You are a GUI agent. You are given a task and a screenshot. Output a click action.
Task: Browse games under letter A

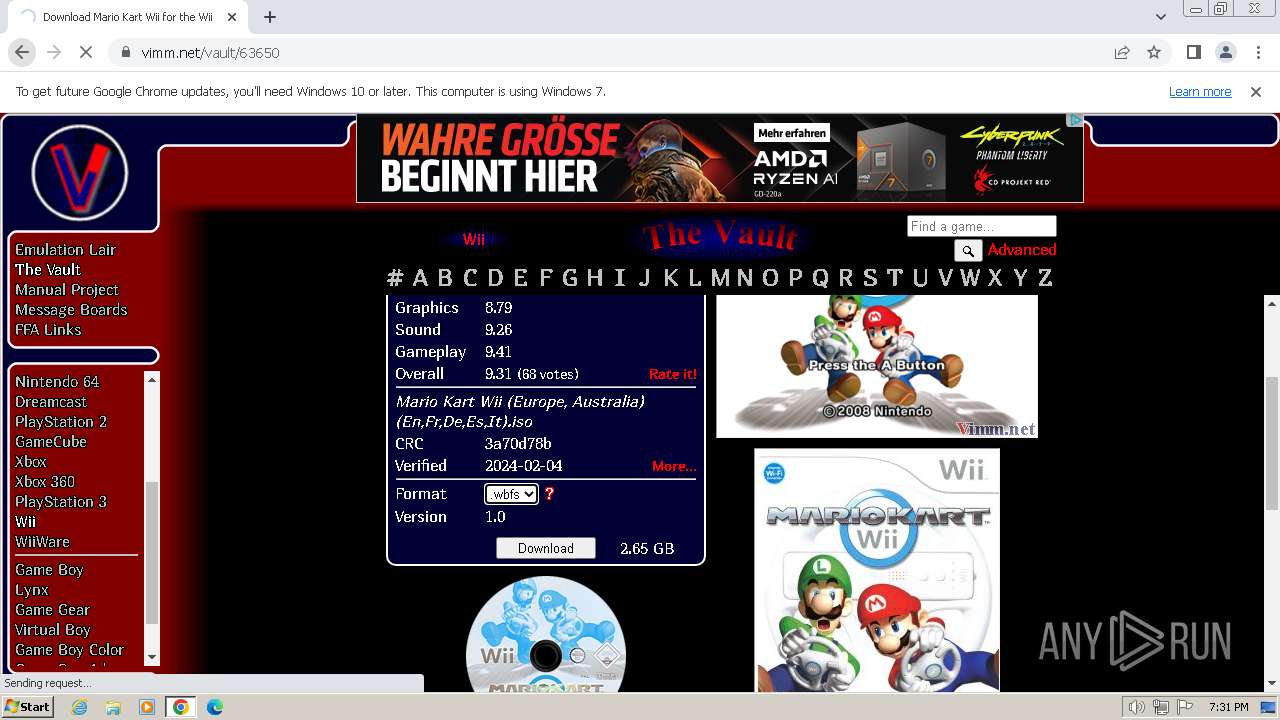pyautogui.click(x=420, y=278)
